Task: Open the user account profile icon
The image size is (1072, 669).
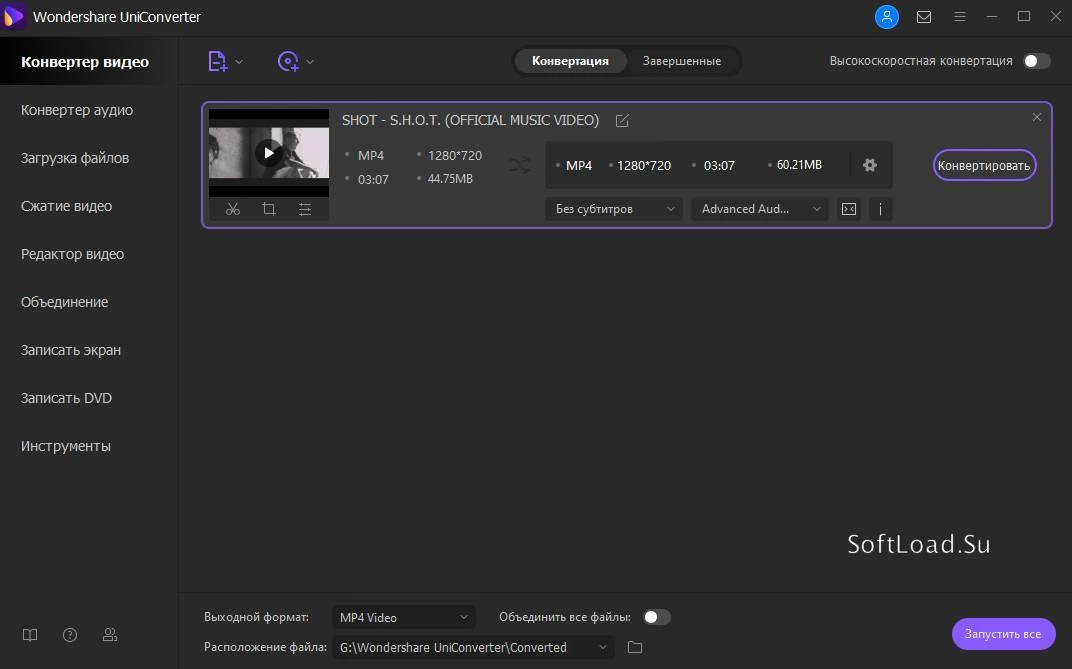Action: tap(887, 17)
